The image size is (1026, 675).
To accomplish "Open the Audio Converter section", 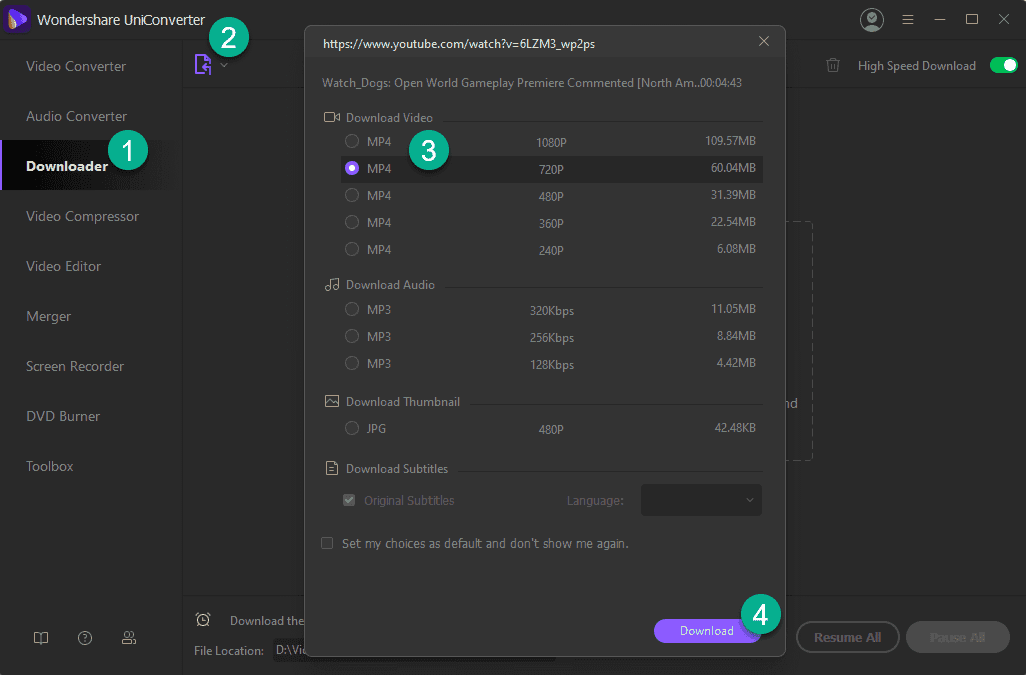I will [77, 116].
